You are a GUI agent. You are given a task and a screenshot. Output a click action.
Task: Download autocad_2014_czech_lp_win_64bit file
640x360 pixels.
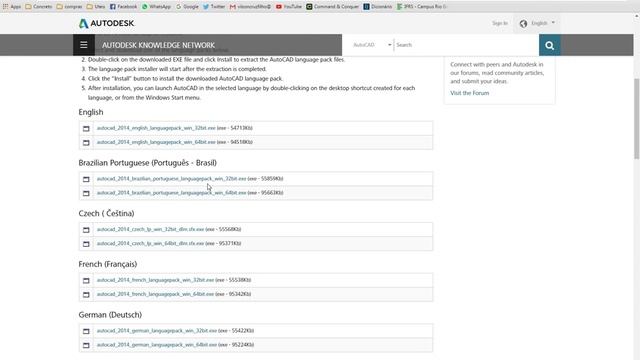point(150,243)
